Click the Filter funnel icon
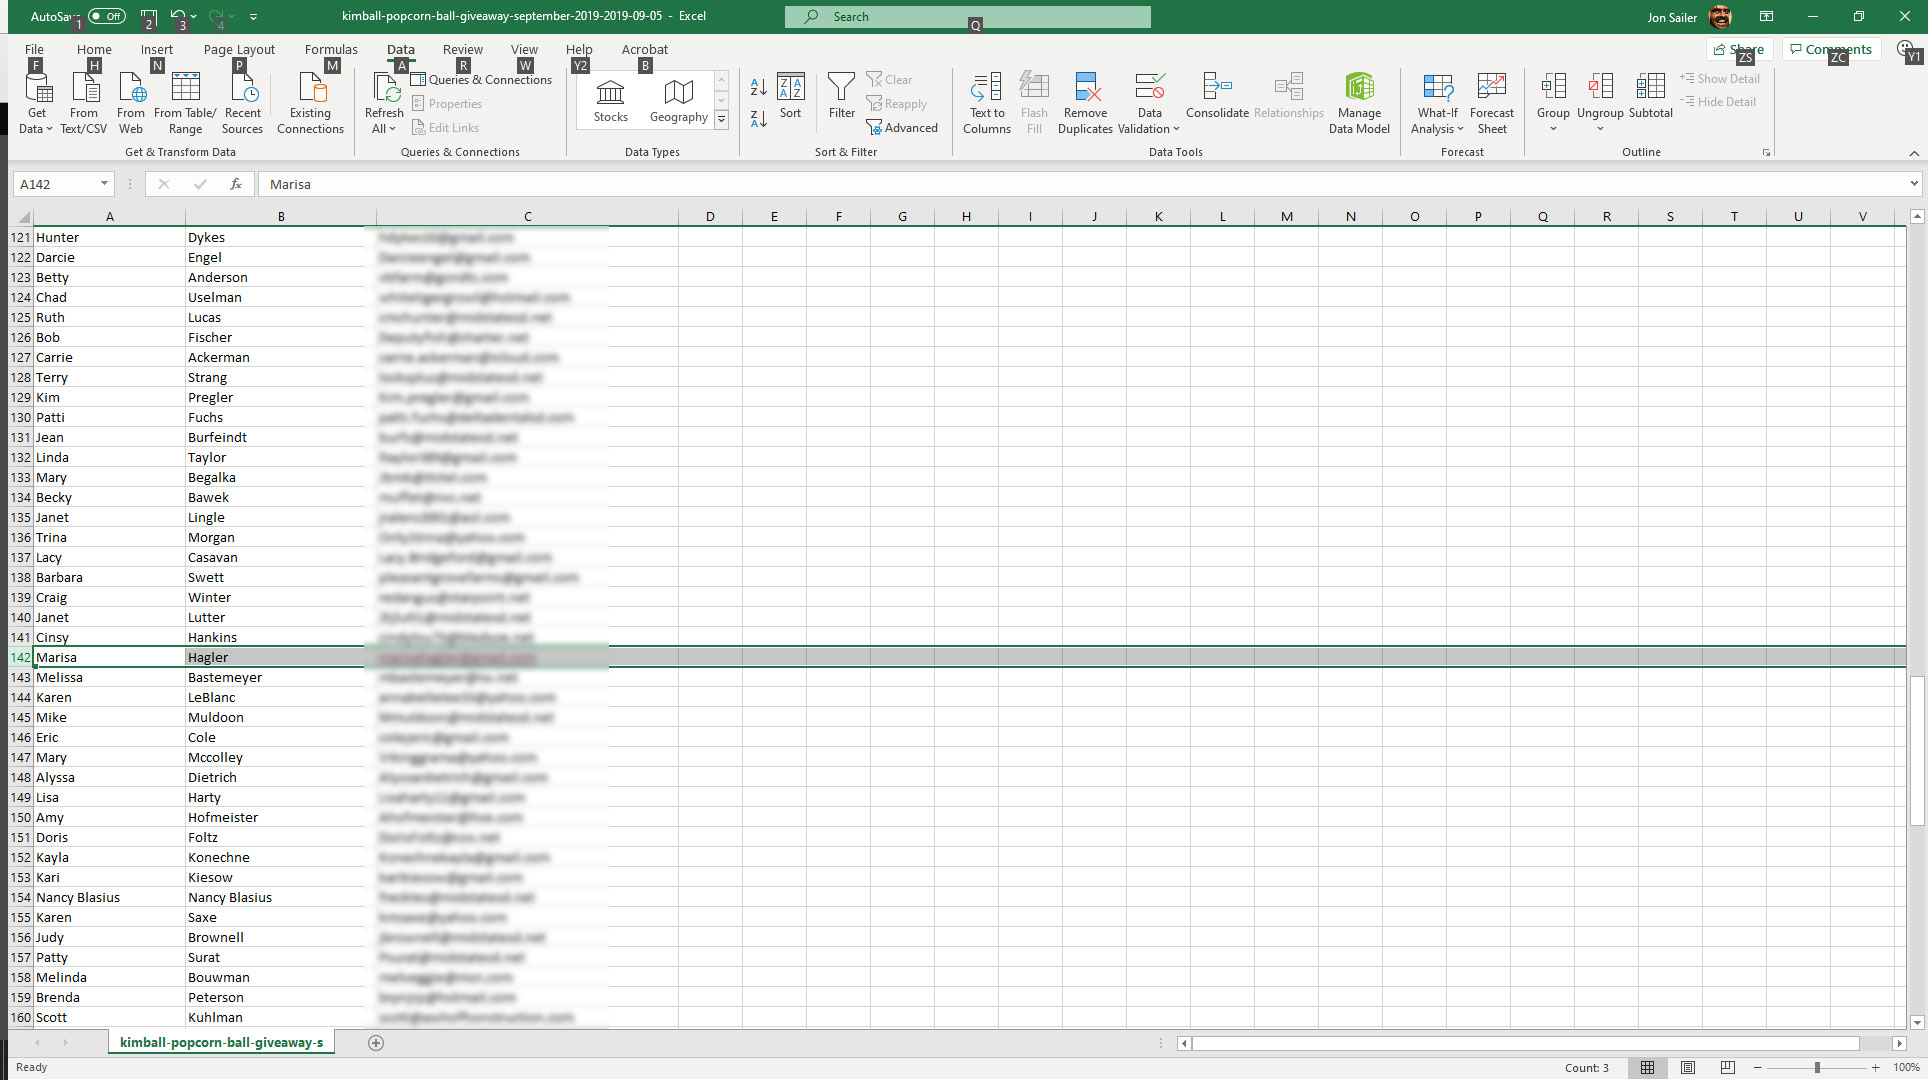Image resolution: width=1928 pixels, height=1080 pixels. [x=841, y=88]
